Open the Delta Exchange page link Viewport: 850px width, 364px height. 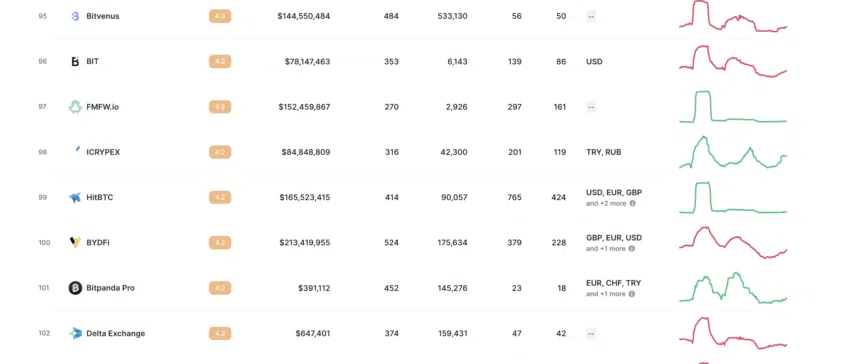115,333
